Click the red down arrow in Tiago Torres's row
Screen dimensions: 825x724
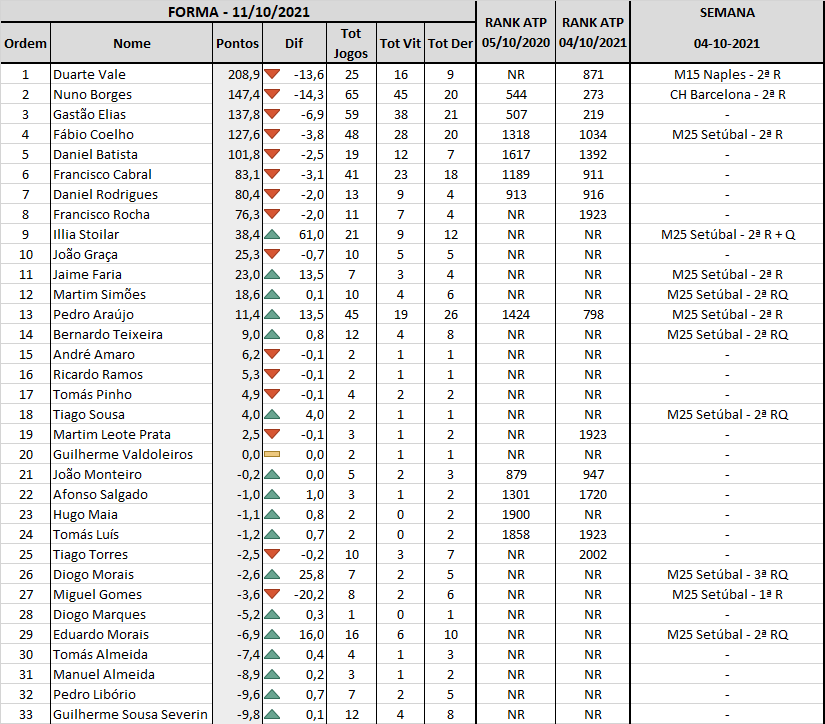tap(272, 554)
